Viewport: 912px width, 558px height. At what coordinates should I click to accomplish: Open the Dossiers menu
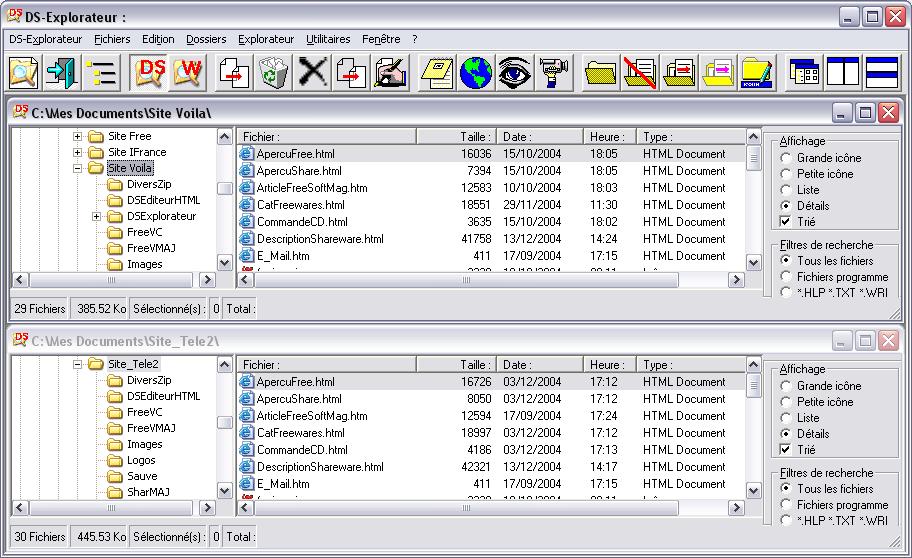click(x=206, y=39)
